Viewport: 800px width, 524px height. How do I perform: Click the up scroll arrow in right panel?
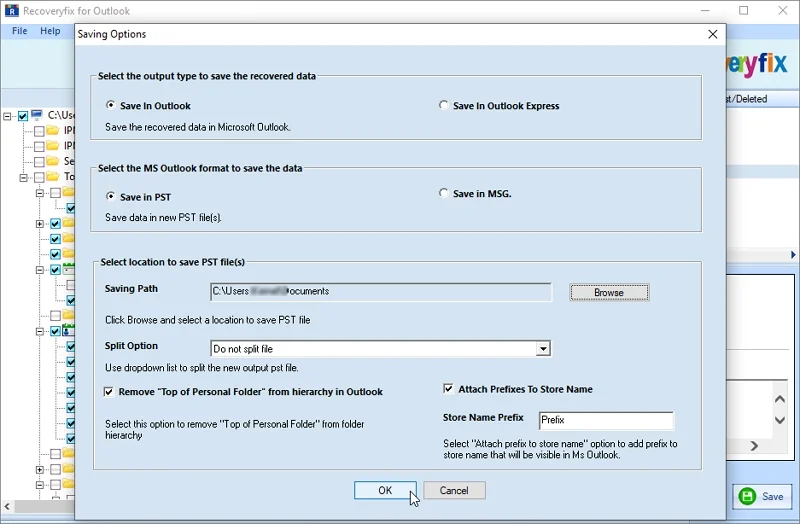point(780,399)
